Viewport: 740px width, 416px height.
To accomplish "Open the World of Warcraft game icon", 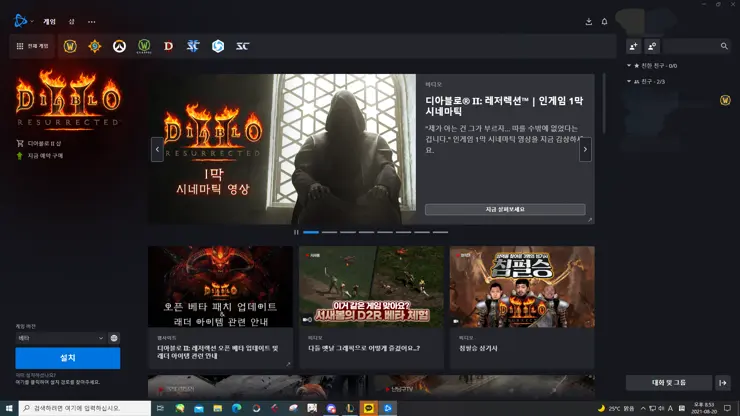I will 70,46.
